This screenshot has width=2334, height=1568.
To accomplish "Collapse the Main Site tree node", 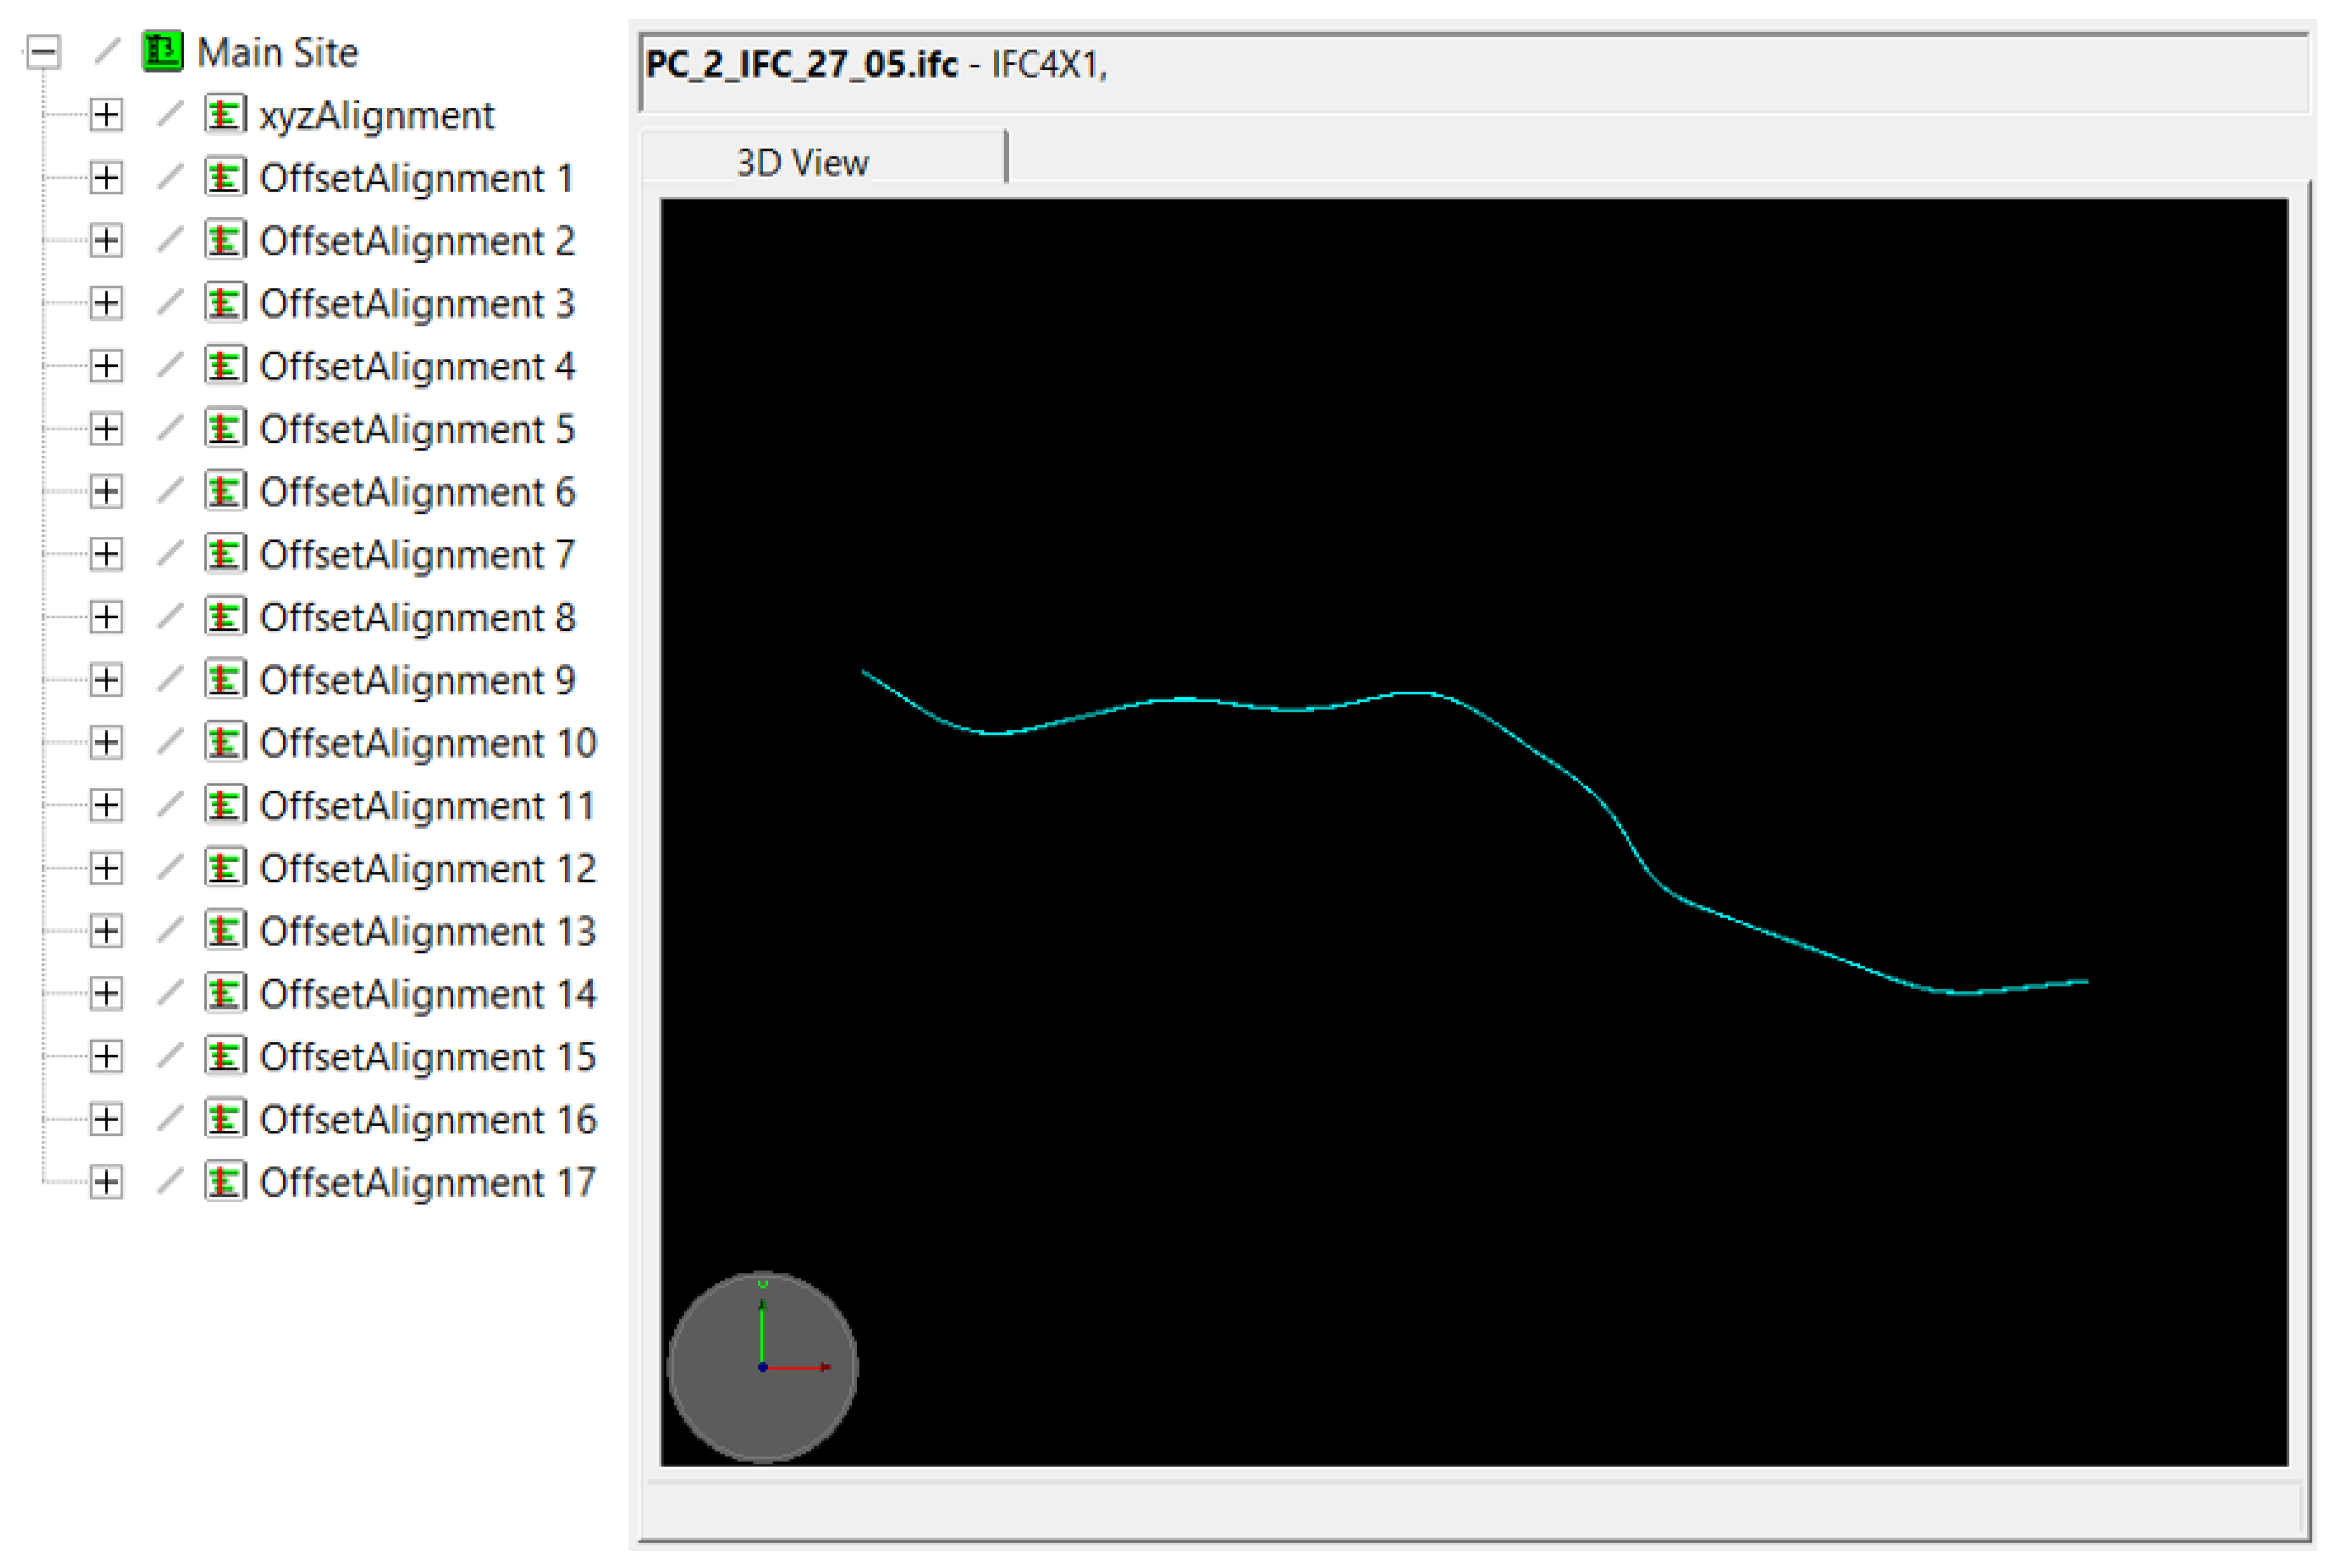I will [43, 52].
